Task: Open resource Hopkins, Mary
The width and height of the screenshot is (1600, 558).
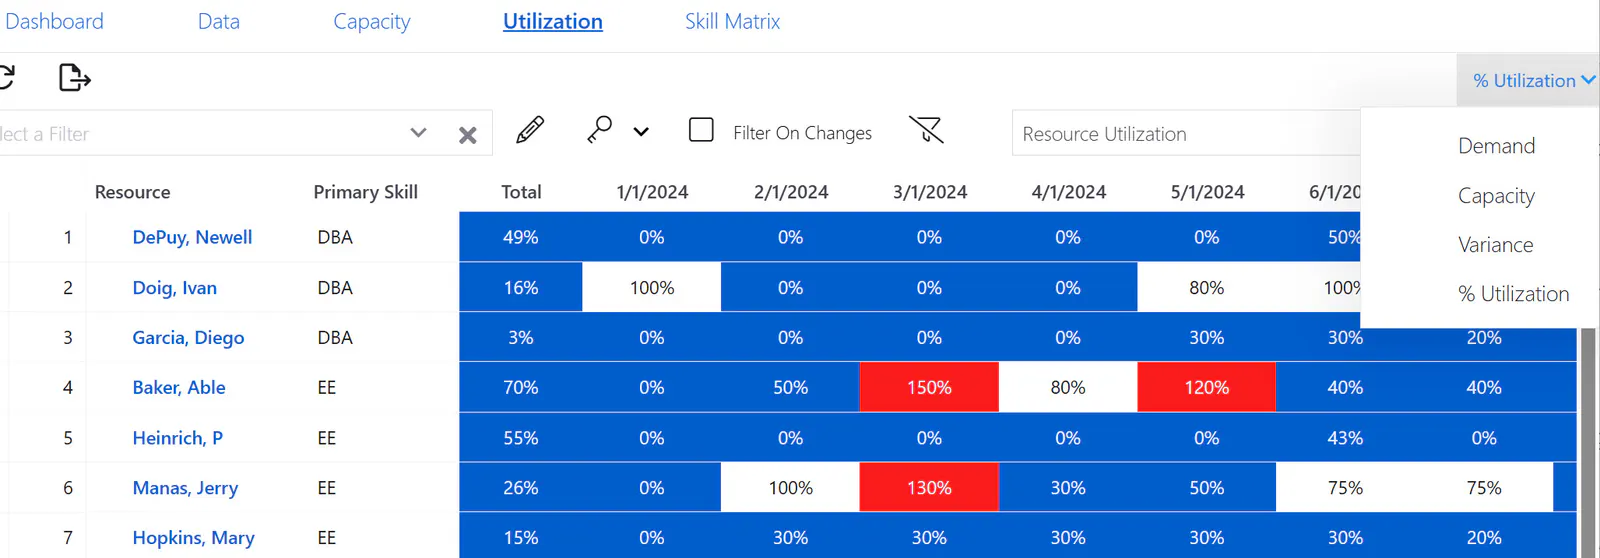Action: [193, 538]
